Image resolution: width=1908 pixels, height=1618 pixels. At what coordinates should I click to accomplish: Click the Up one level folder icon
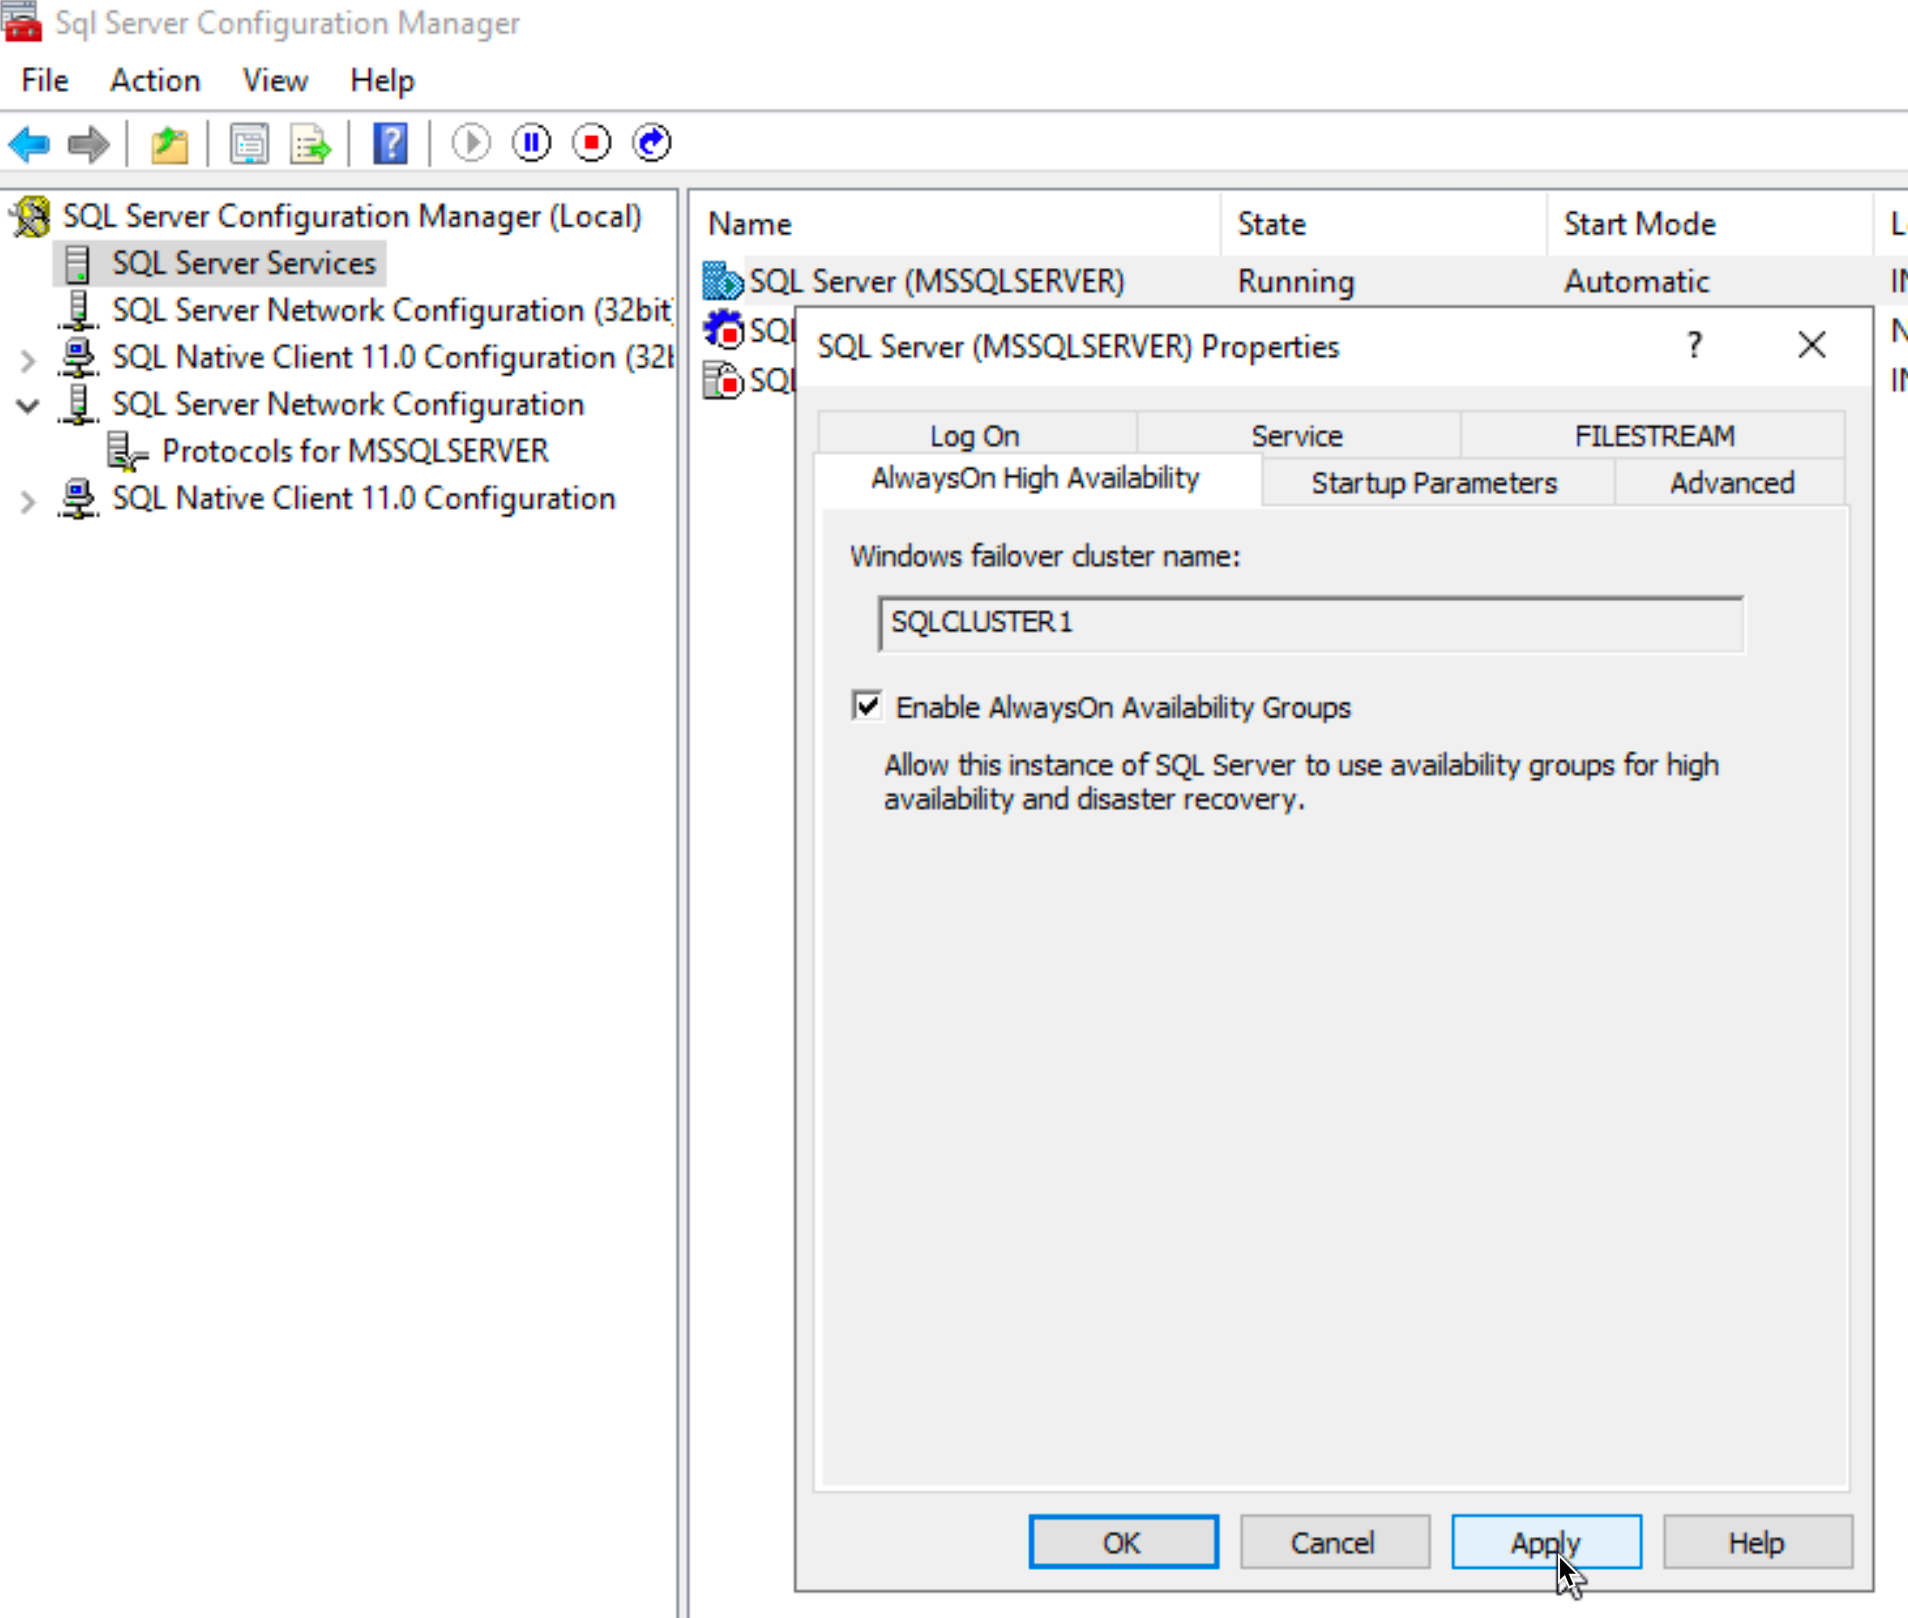point(170,144)
